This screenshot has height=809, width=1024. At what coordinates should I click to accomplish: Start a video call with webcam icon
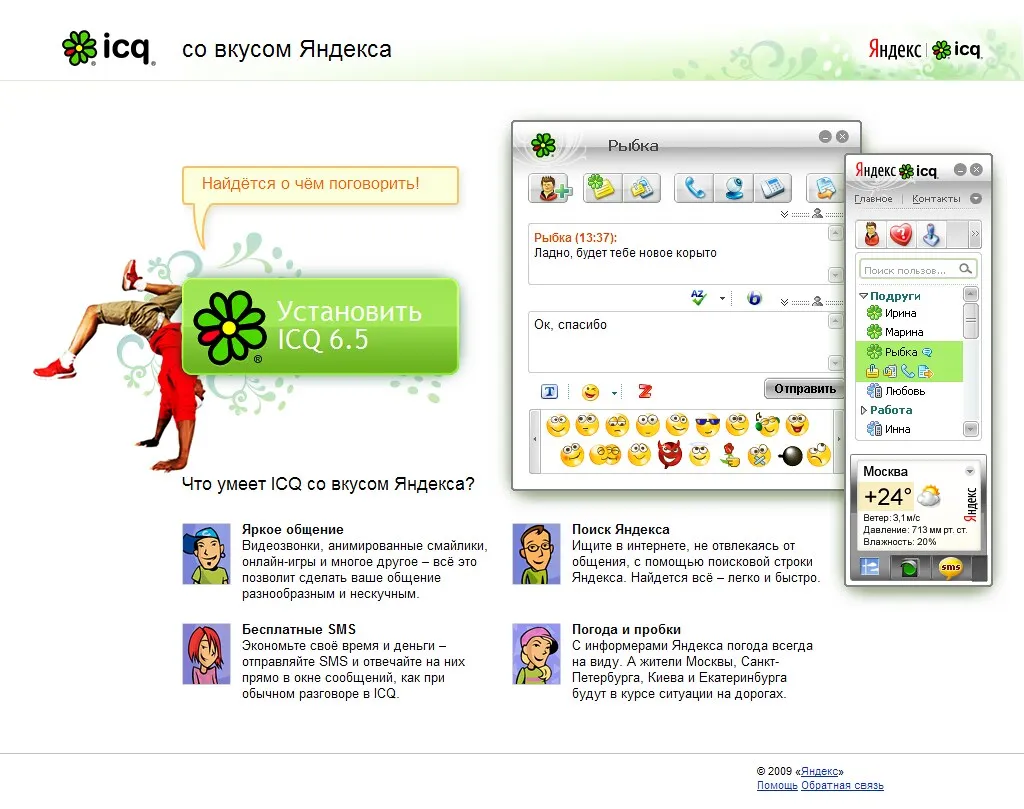pyautogui.click(x=733, y=188)
